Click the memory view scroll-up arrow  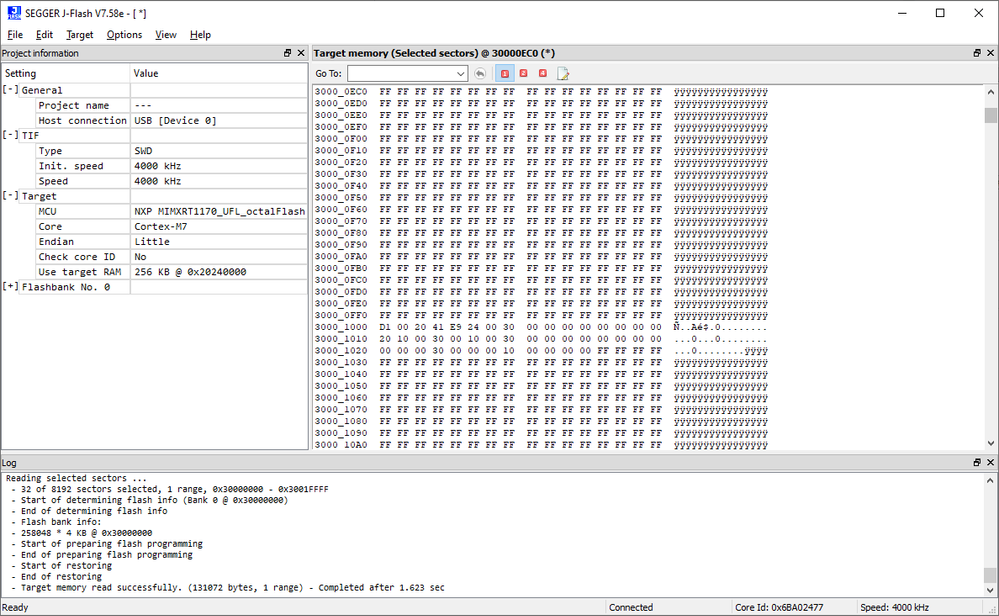pyautogui.click(x=991, y=92)
